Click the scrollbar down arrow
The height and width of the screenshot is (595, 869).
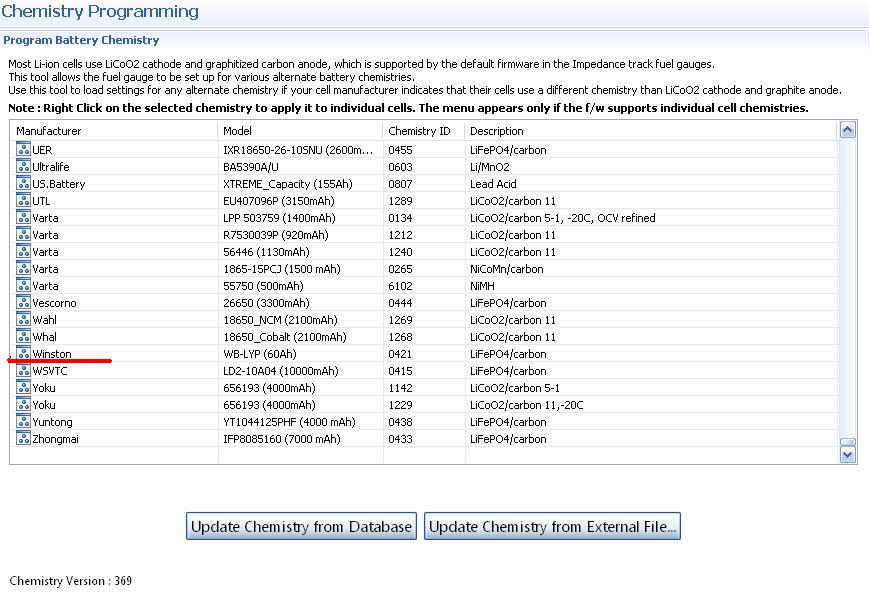(848, 455)
